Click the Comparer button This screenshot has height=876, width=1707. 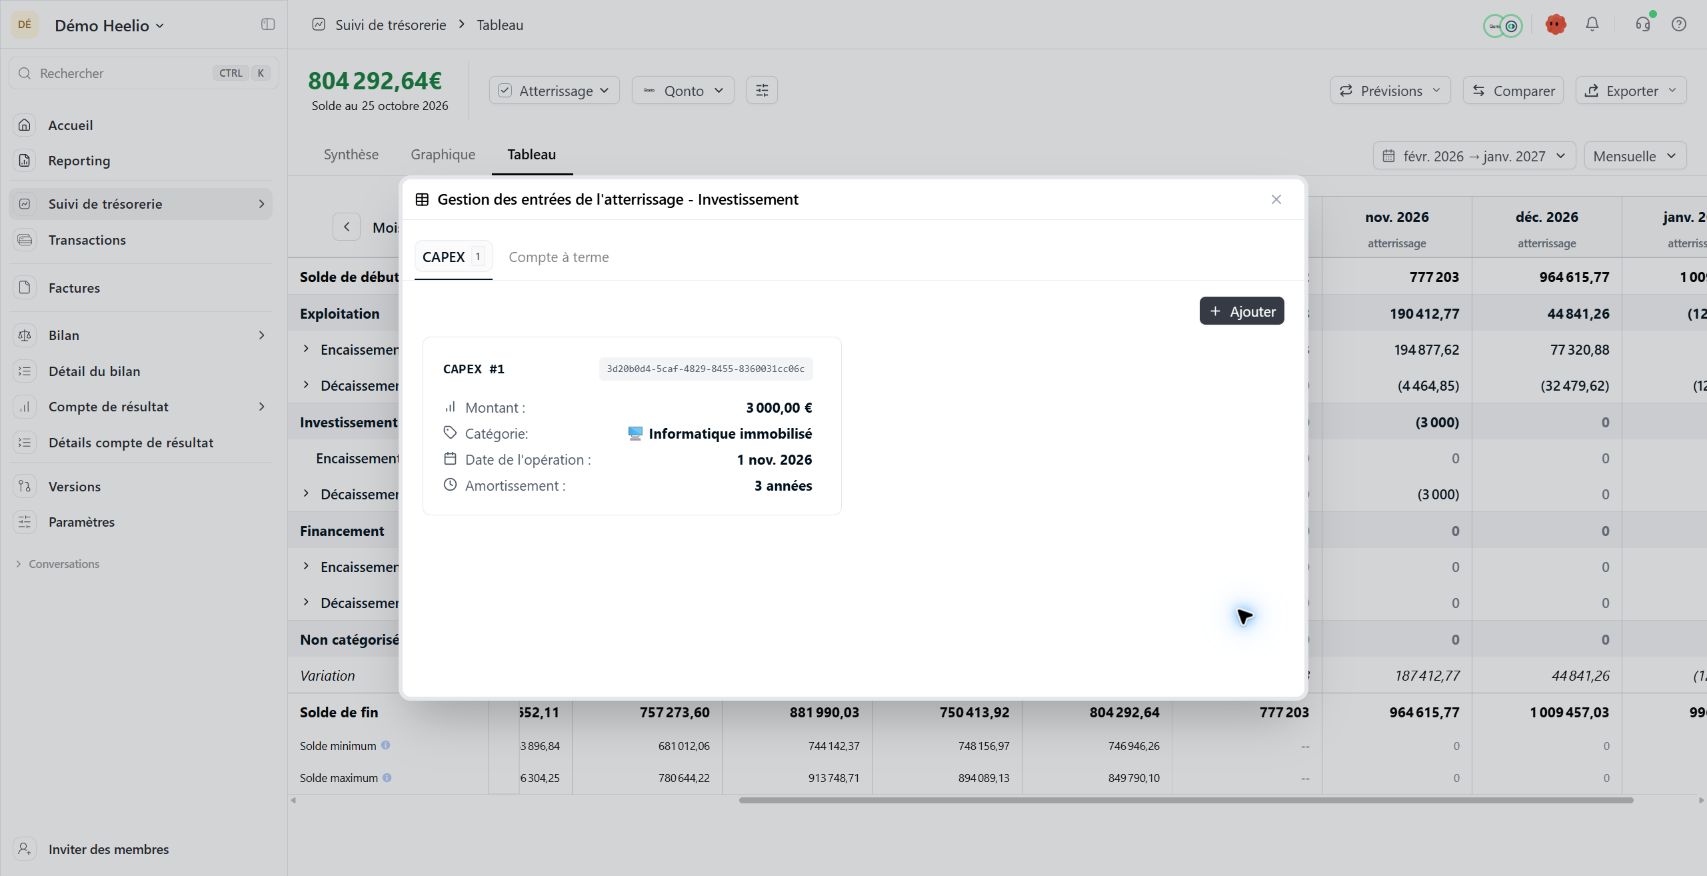(1514, 90)
